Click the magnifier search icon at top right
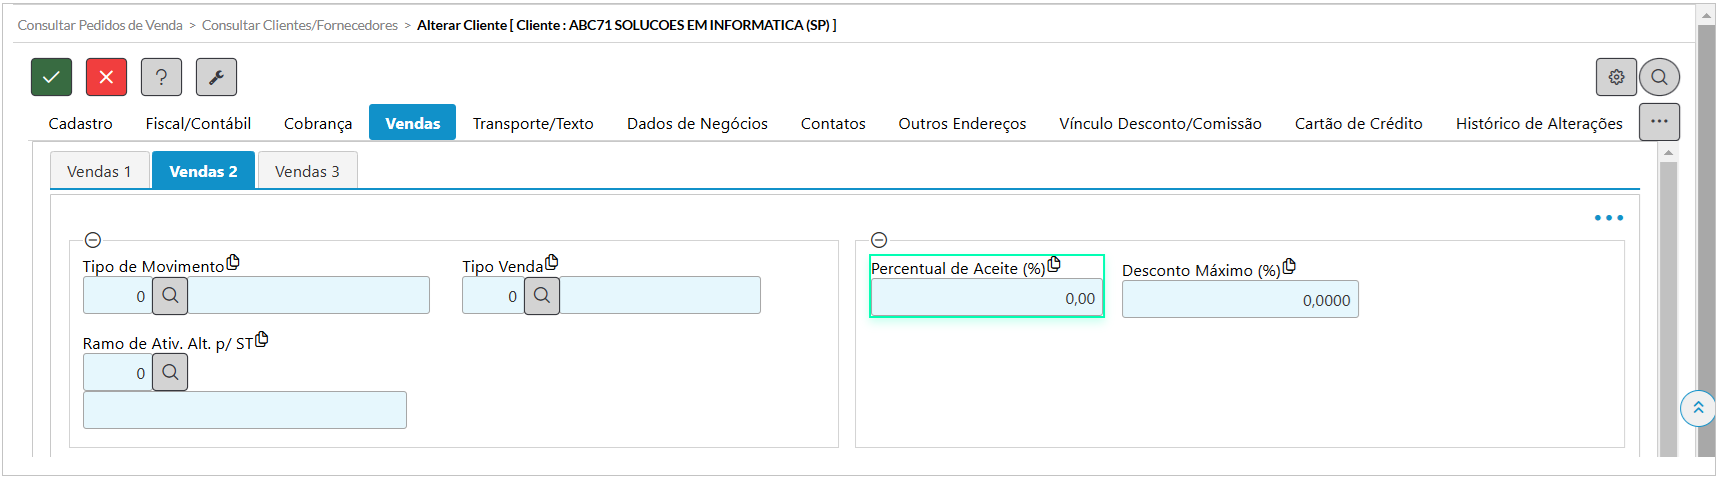The image size is (1718, 477). pos(1659,77)
